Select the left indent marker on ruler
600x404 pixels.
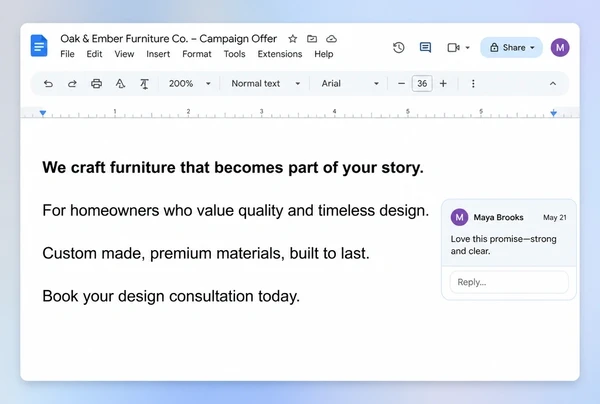[x=43, y=113]
